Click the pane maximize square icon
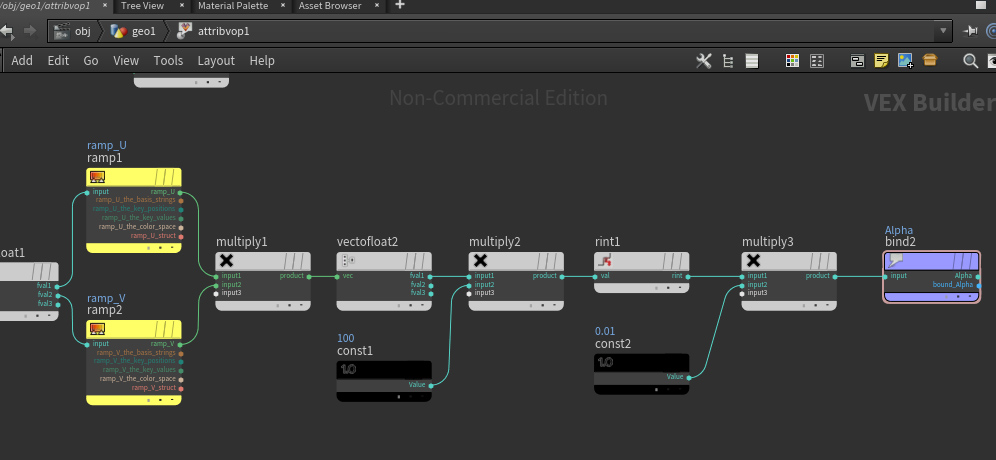This screenshot has width=996, height=460. (x=980, y=5)
